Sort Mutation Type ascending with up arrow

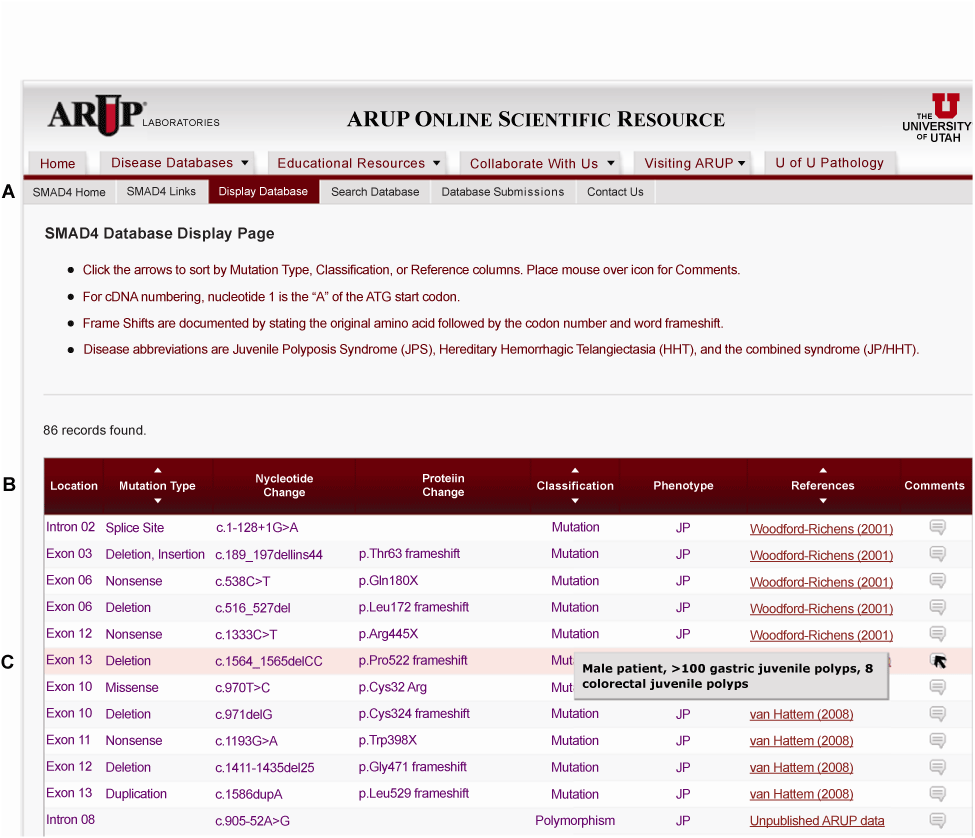click(x=157, y=471)
